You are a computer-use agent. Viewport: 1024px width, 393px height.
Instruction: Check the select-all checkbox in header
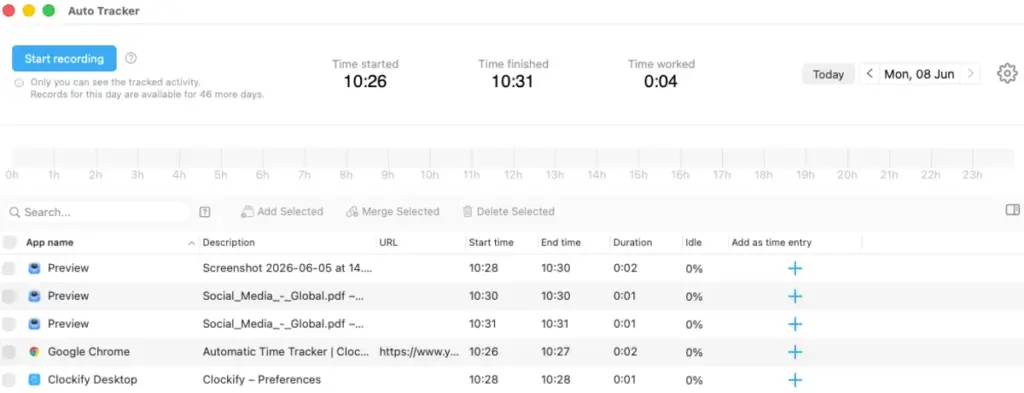[x=9, y=242]
